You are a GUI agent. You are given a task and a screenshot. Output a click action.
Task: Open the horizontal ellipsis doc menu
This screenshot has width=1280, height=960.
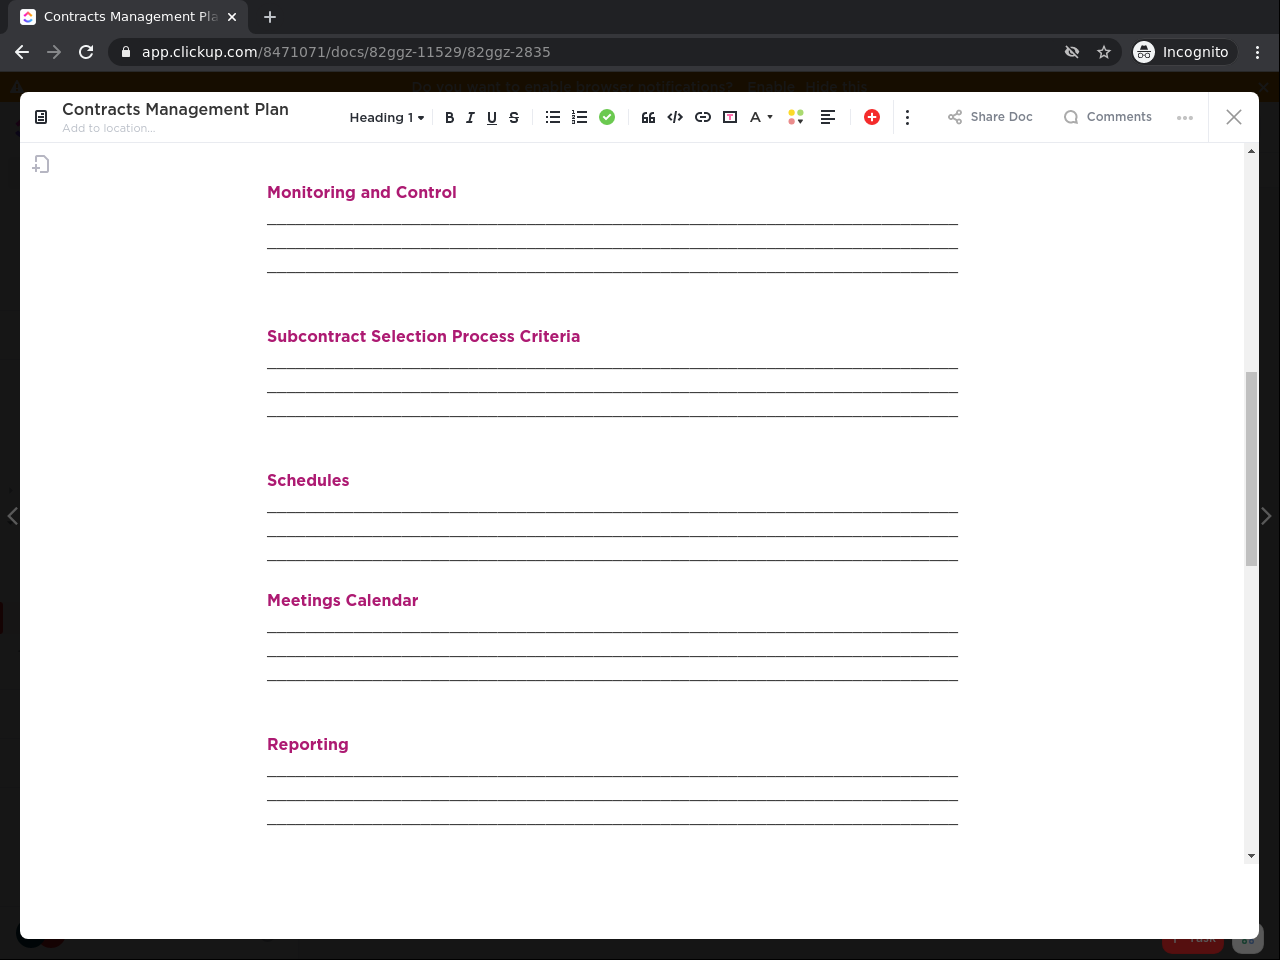(x=1185, y=117)
